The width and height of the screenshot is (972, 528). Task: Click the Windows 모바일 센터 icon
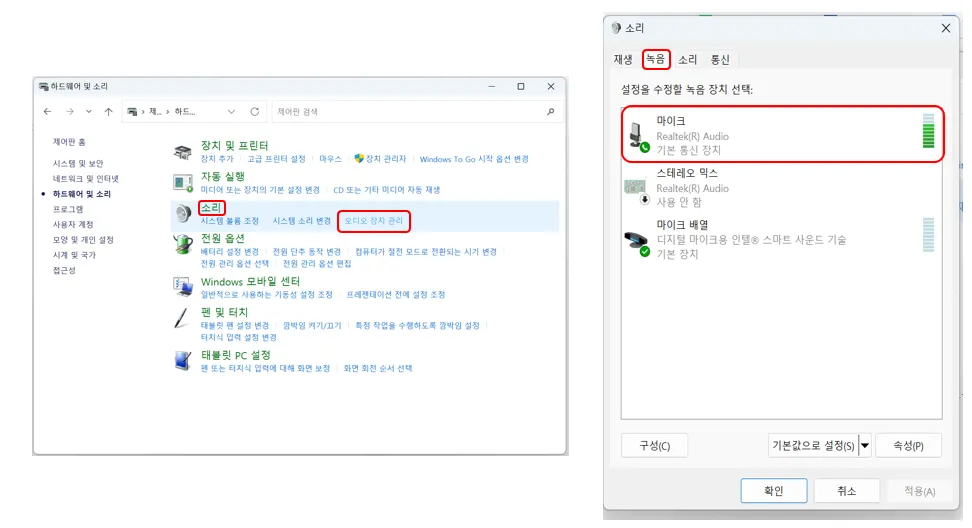point(183,286)
